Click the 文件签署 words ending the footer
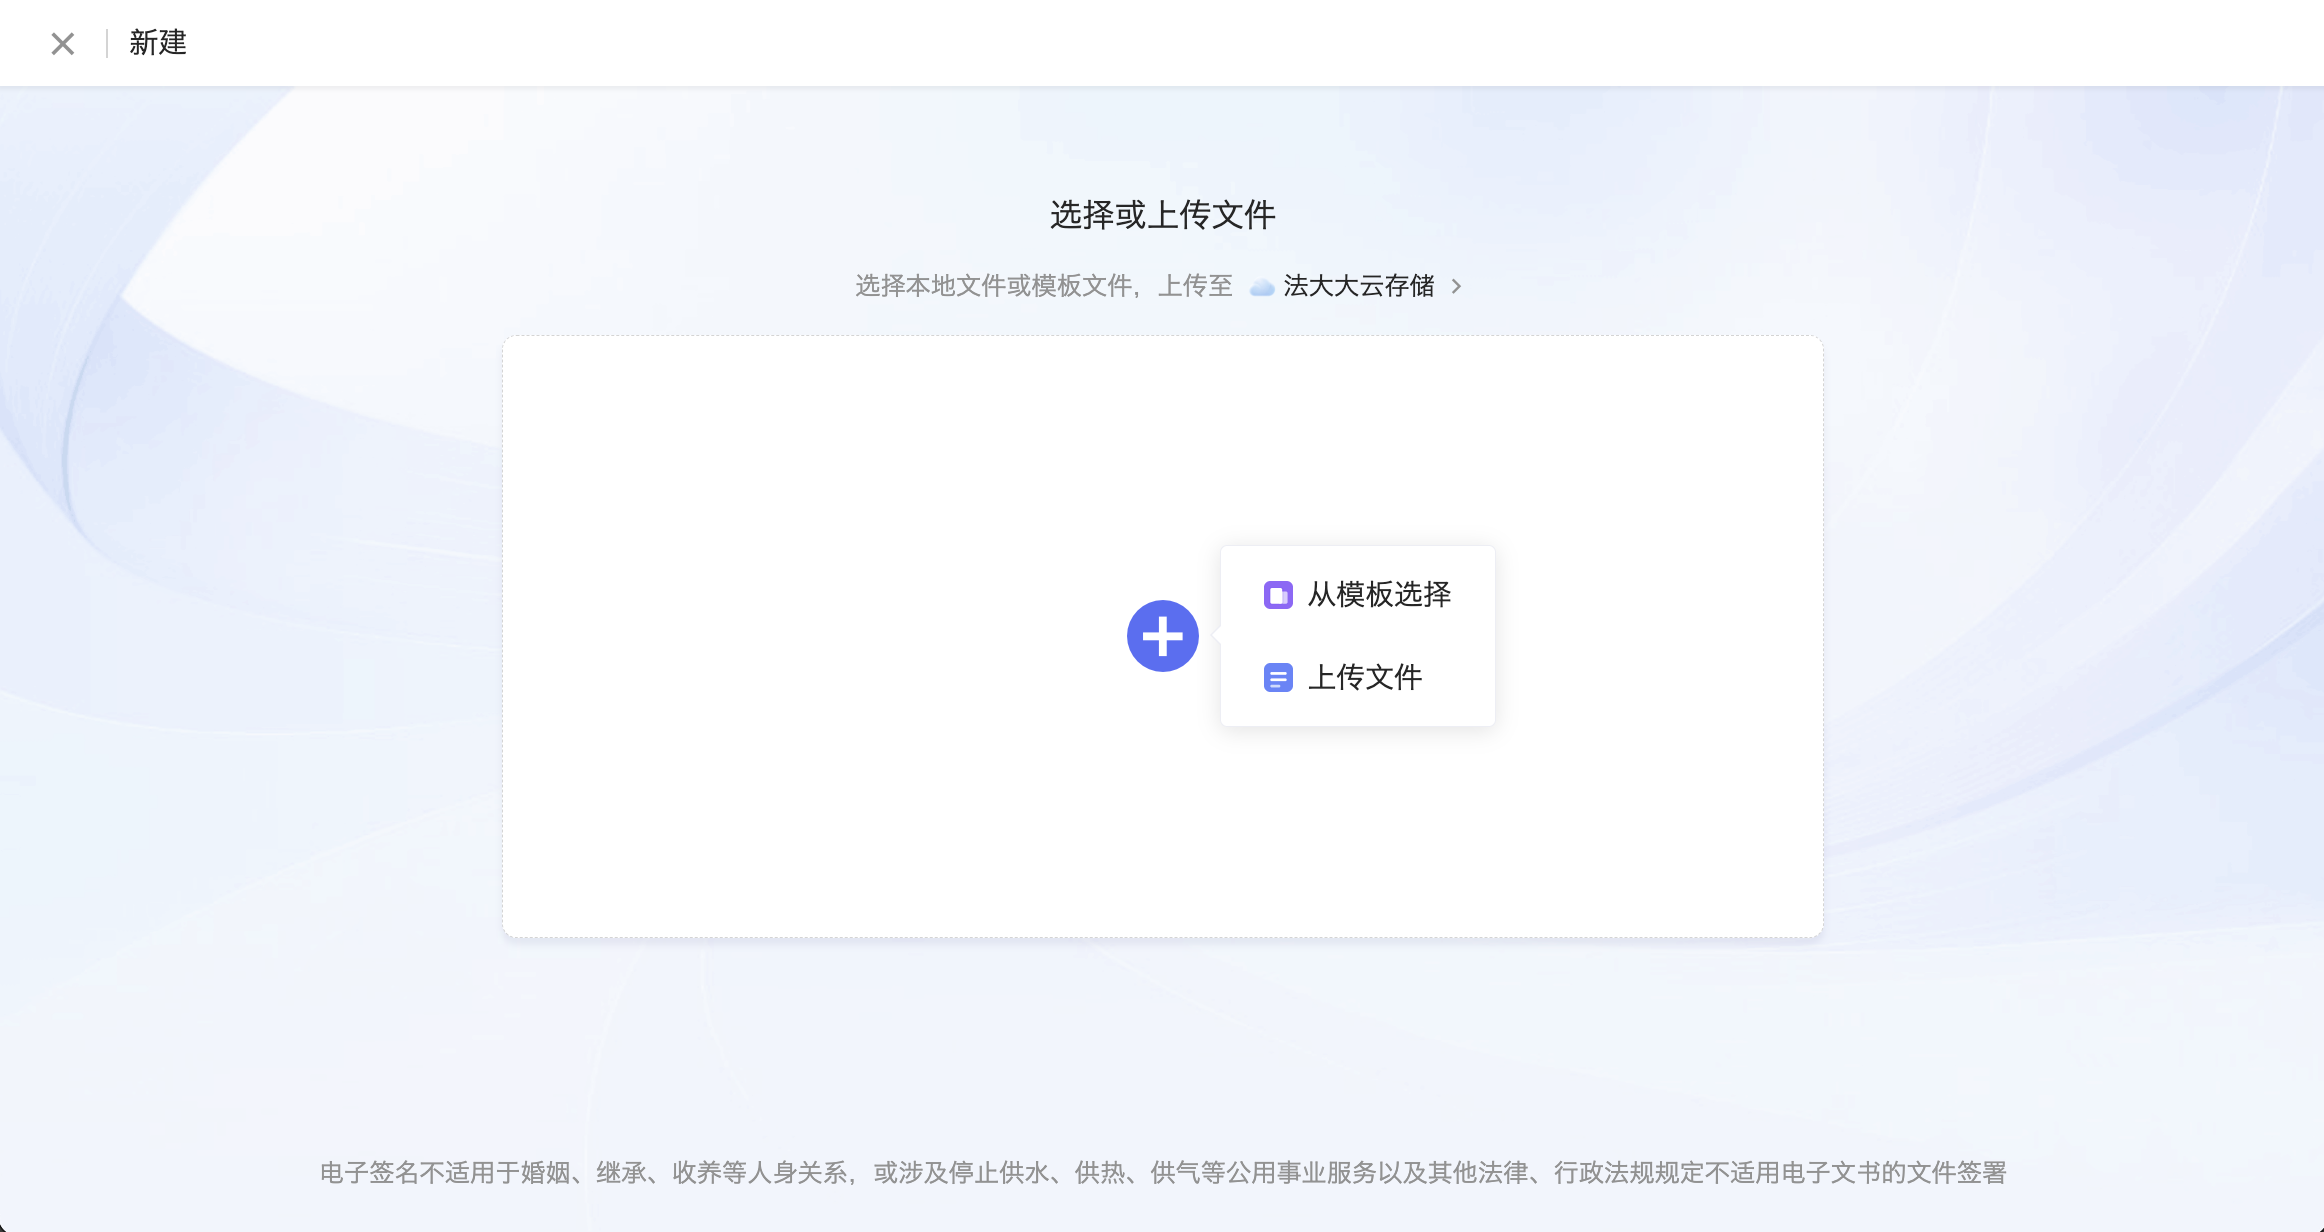Screen dimensions: 2324x1232 [1956, 1172]
